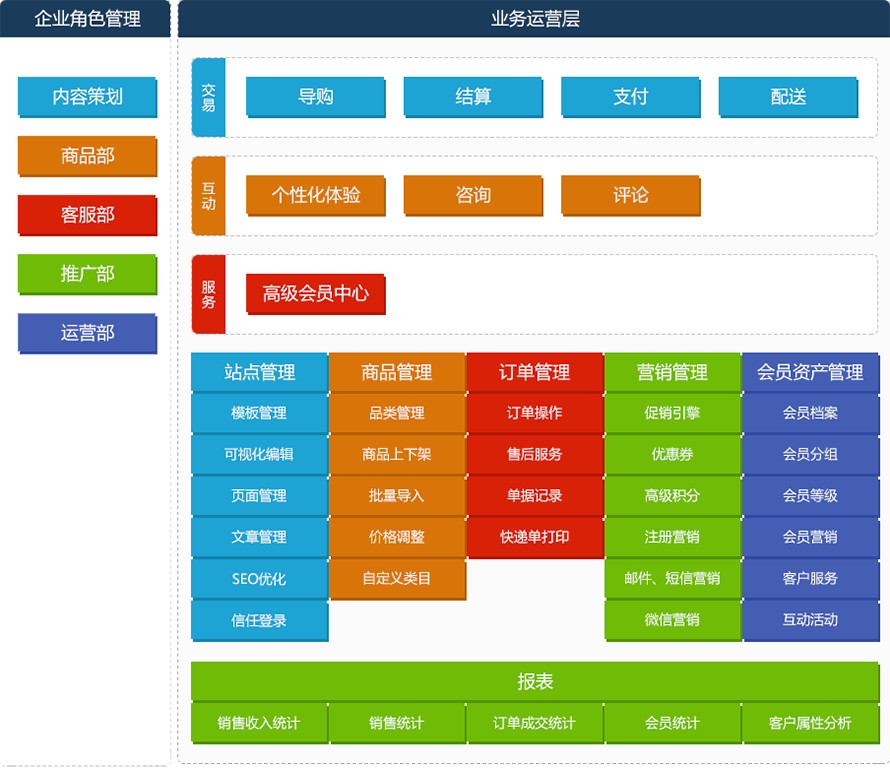Open 高级会员中心

pos(315,294)
